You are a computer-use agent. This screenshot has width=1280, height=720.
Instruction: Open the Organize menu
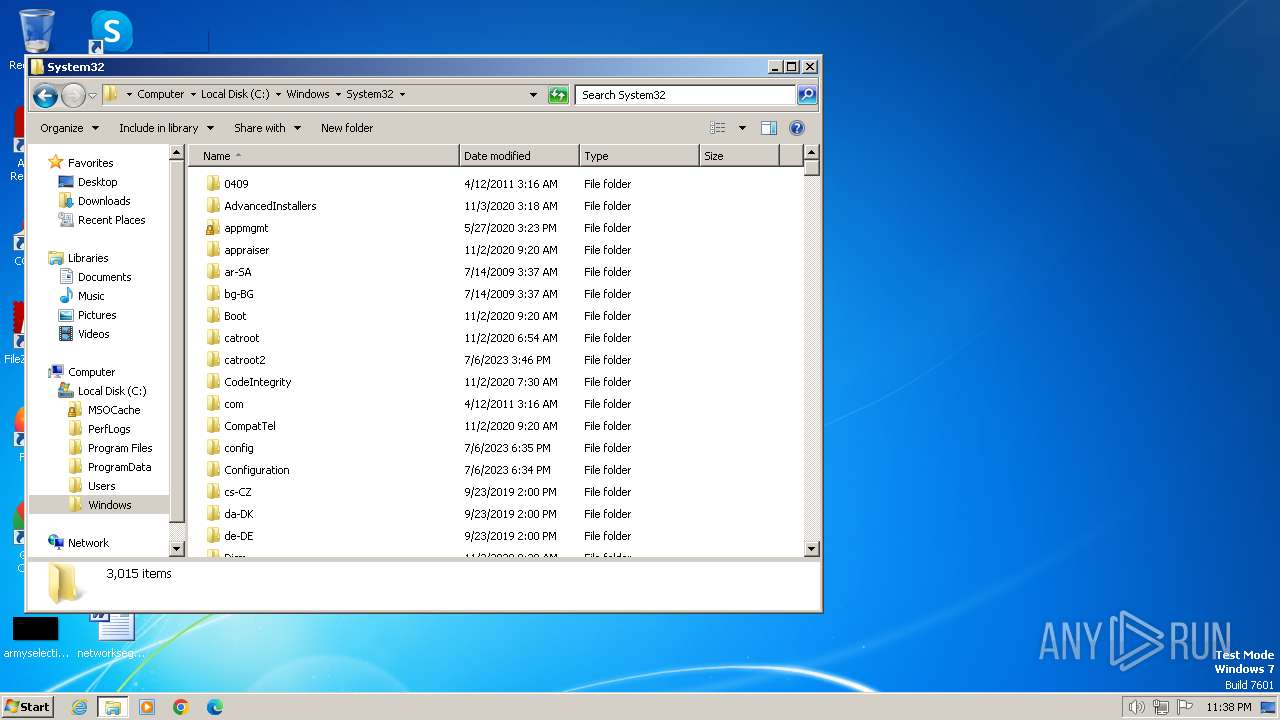70,128
